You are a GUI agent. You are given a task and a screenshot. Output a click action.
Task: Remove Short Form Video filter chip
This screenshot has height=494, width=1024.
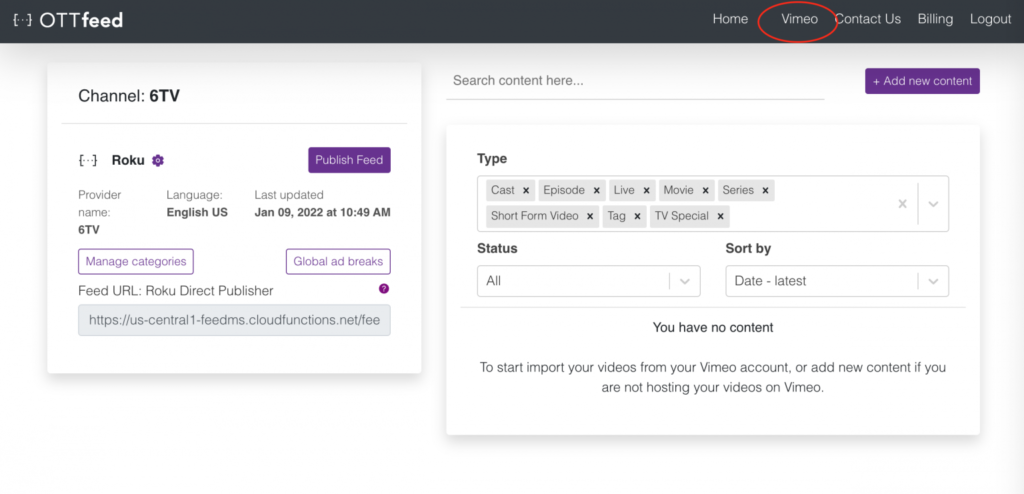pyautogui.click(x=591, y=216)
